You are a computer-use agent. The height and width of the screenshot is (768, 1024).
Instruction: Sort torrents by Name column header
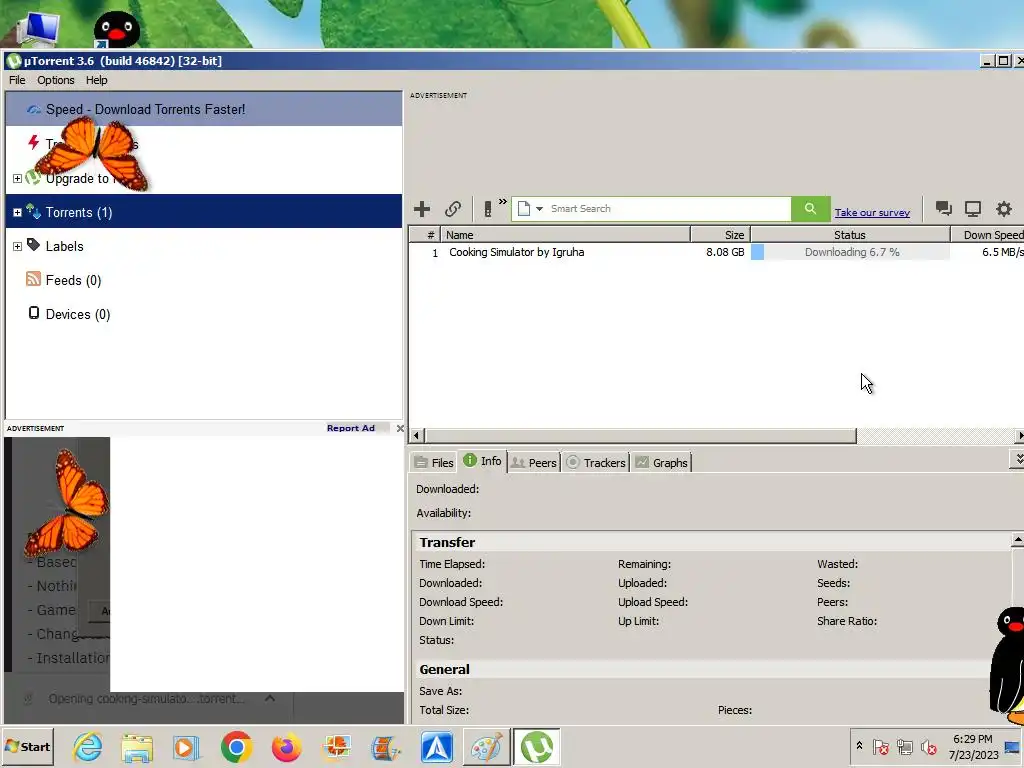pos(566,234)
